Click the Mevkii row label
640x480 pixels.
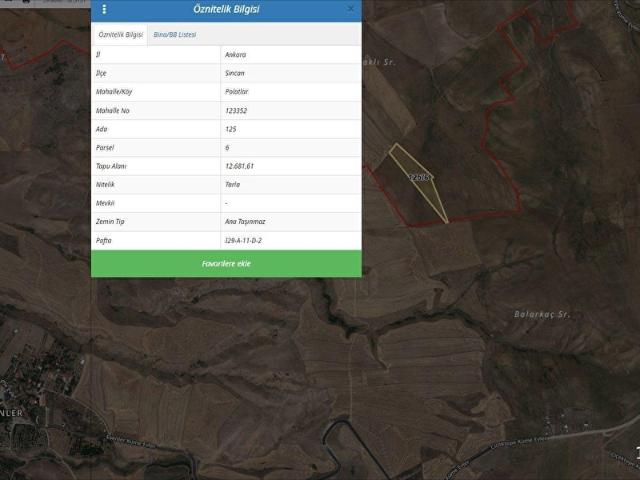point(106,203)
